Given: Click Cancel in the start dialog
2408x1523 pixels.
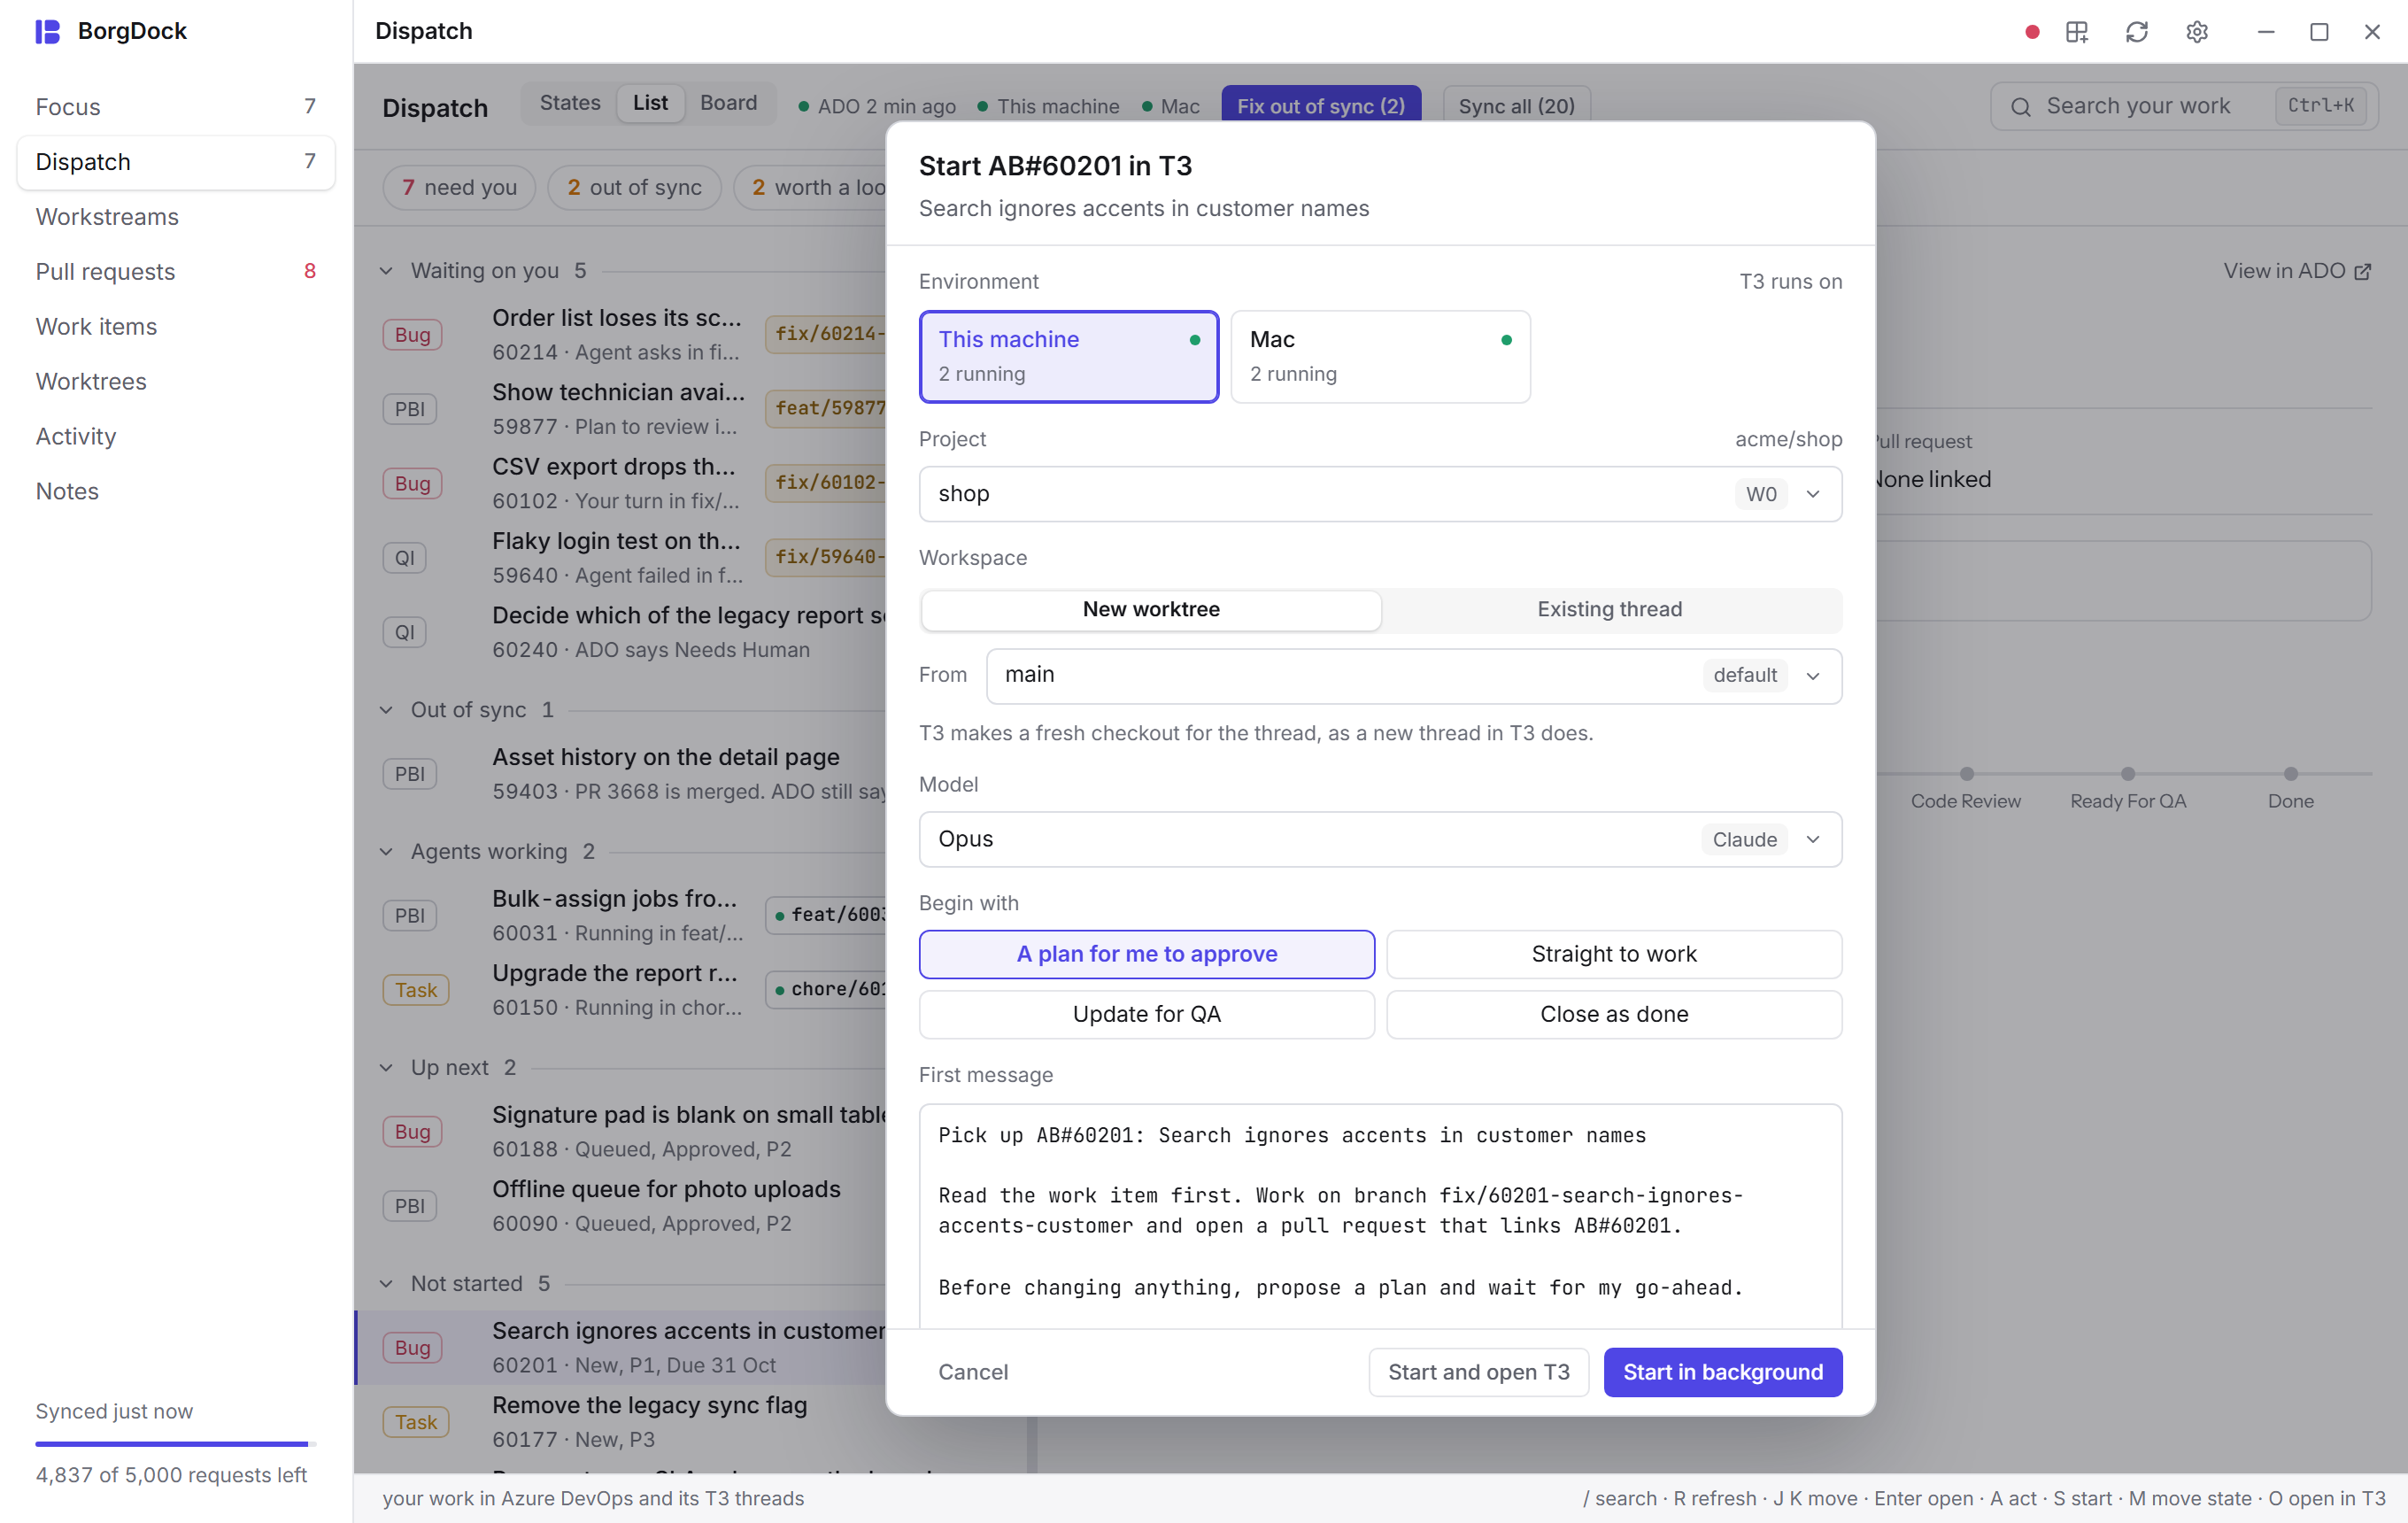Looking at the screenshot, I should [x=973, y=1372].
